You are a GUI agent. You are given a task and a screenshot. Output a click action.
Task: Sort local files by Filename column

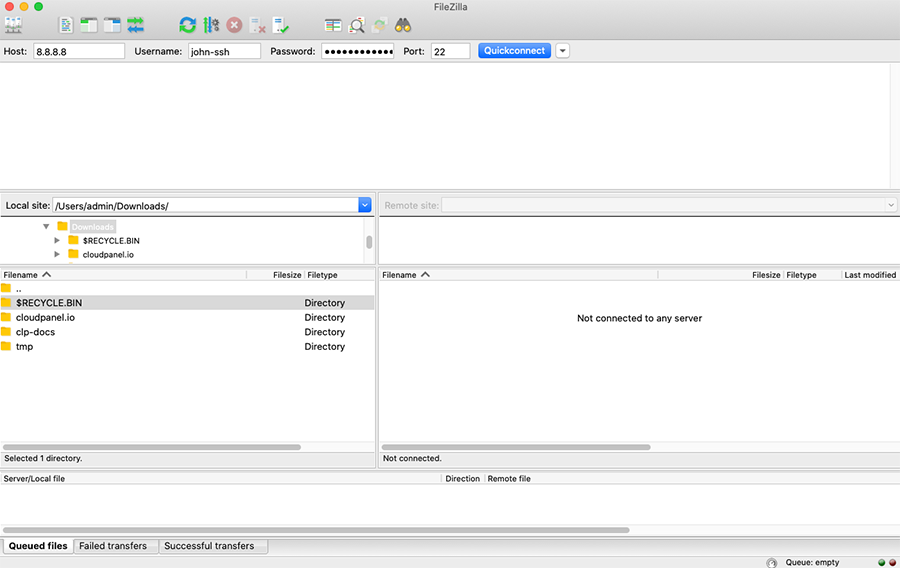tap(123, 275)
